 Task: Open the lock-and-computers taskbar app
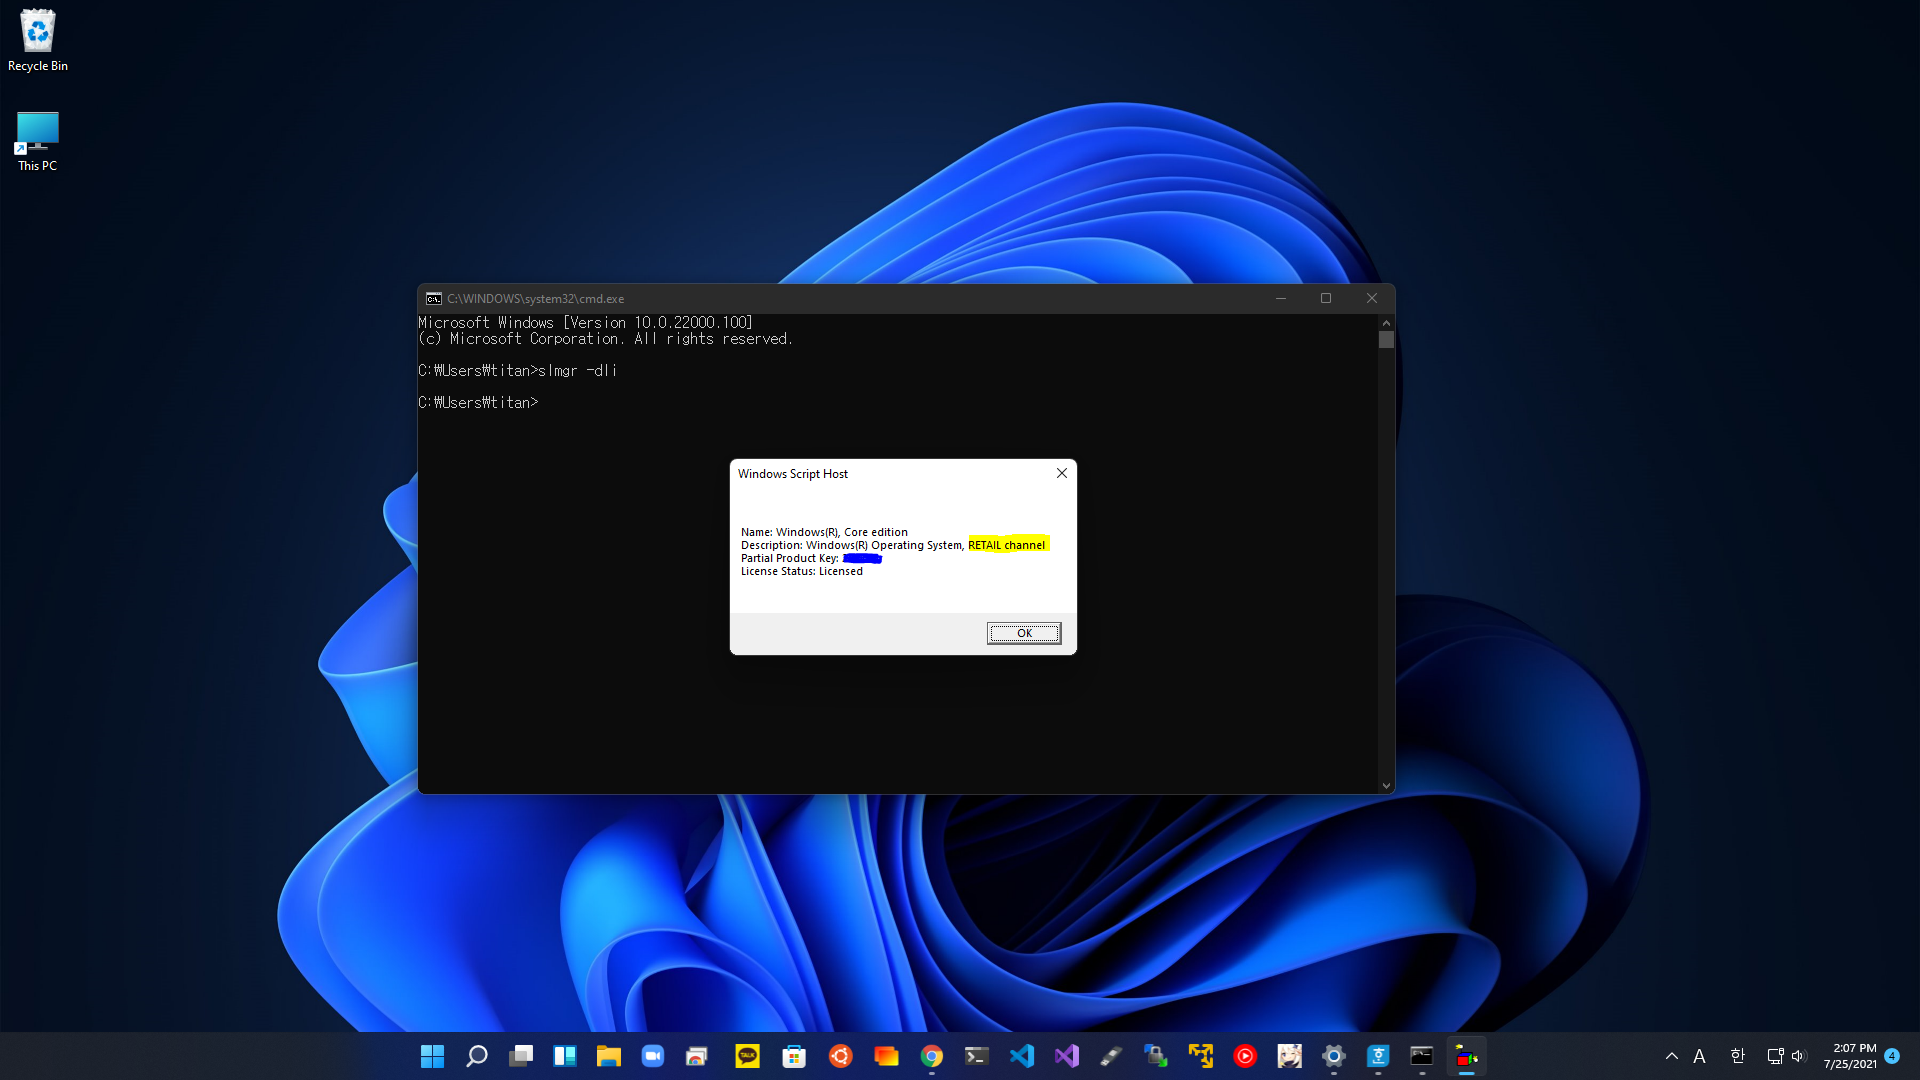pyautogui.click(x=1156, y=1056)
